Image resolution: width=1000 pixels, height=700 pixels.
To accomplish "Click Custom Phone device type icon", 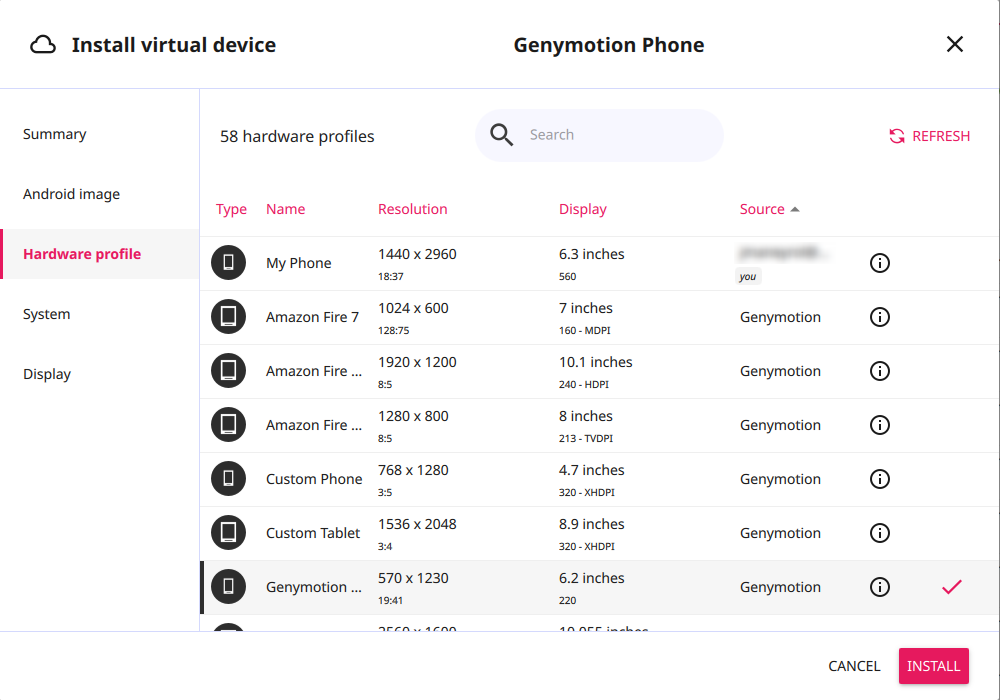I will point(228,479).
